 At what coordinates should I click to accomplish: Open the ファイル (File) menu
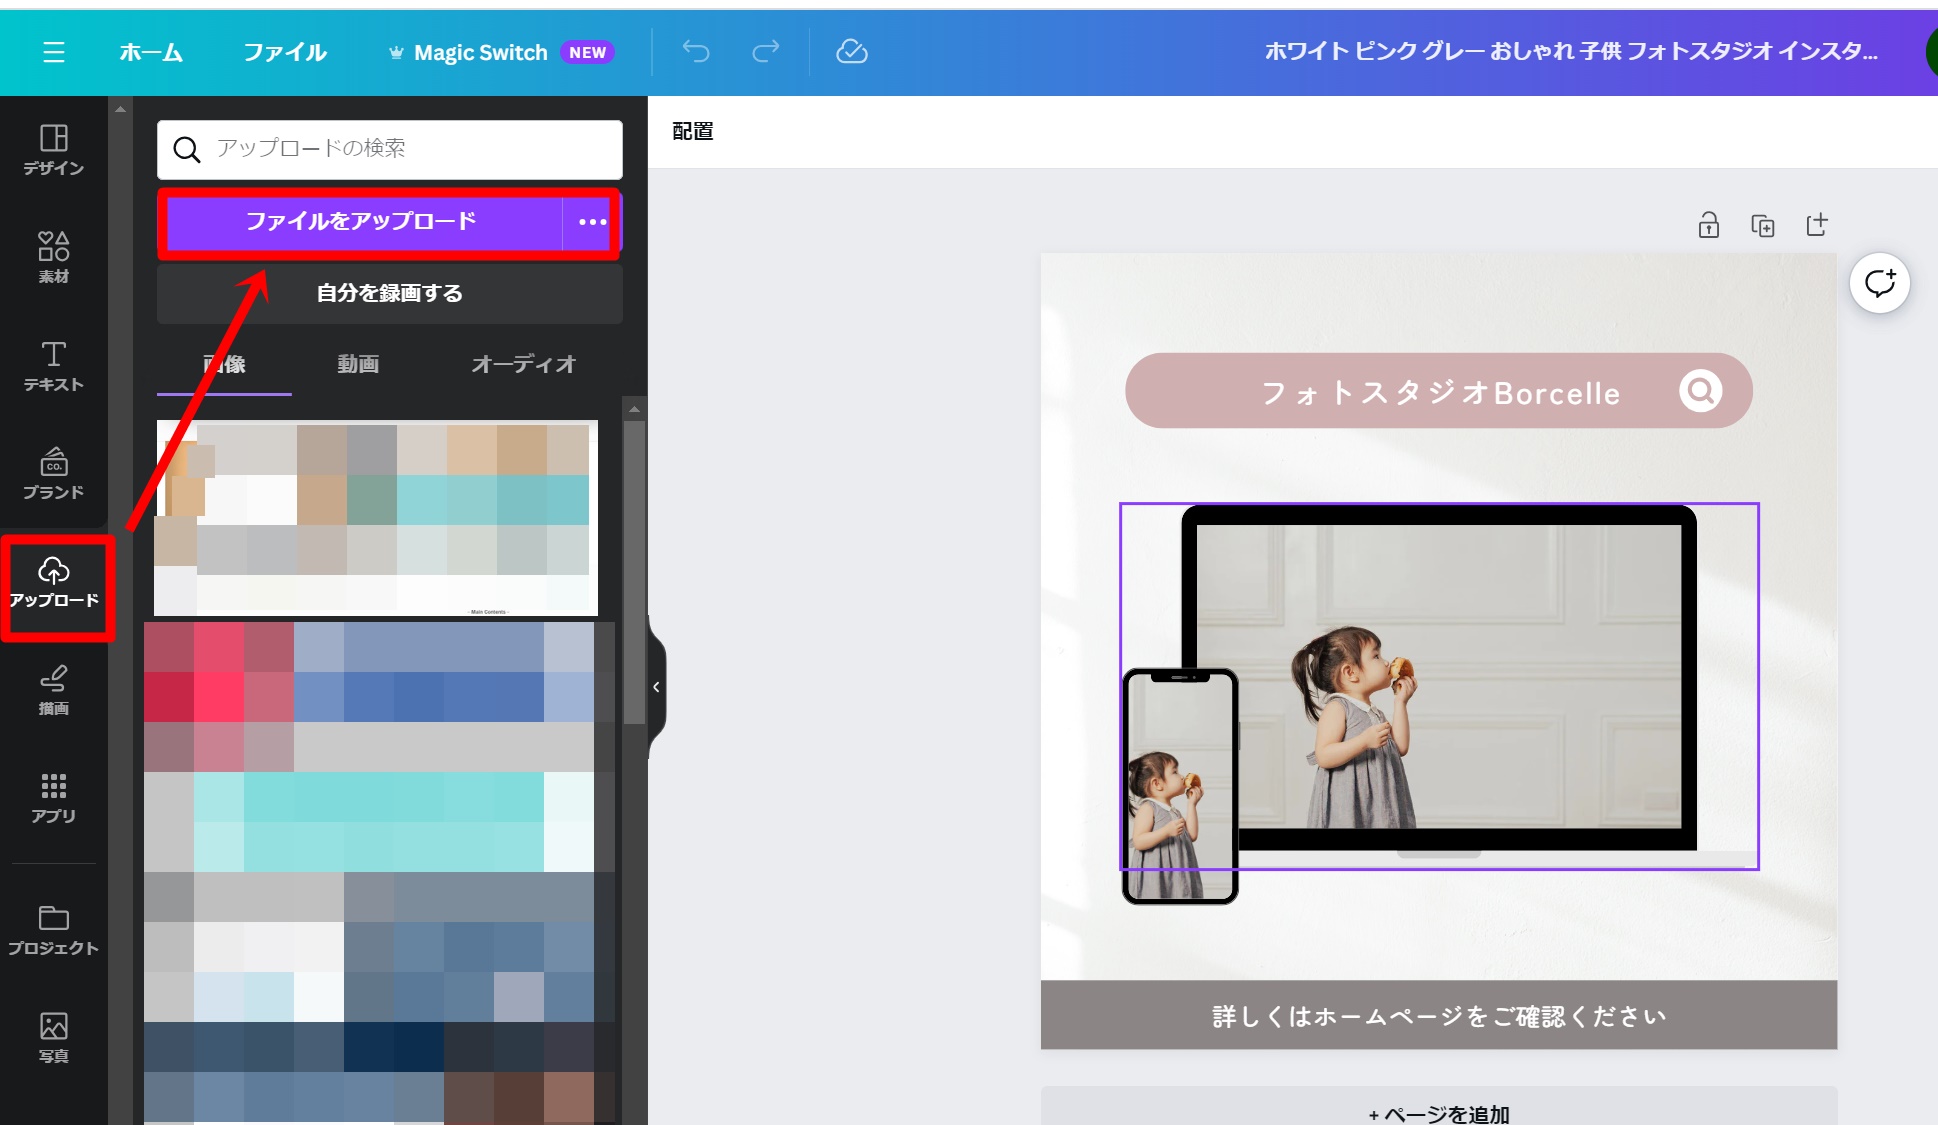285,52
